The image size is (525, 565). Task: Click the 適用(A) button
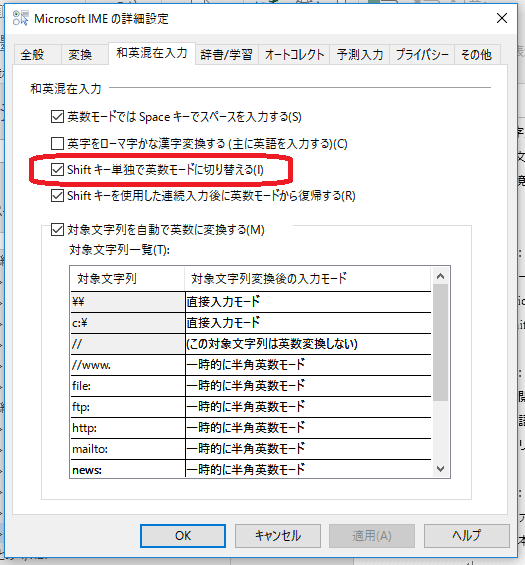click(x=372, y=536)
